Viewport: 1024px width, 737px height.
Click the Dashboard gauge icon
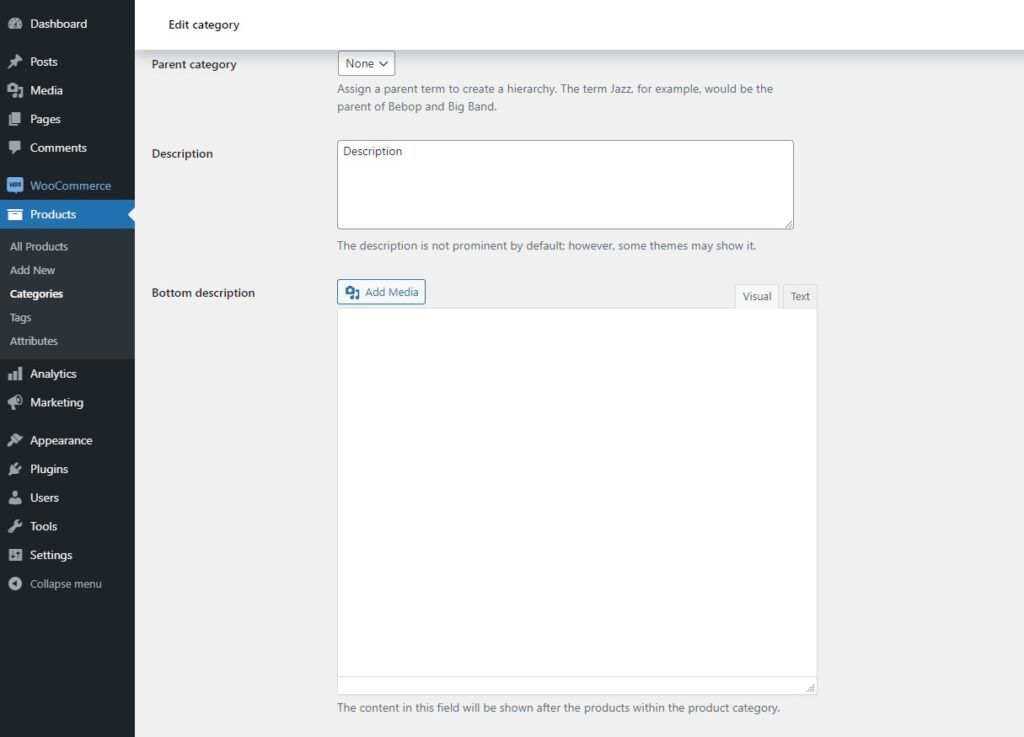(x=15, y=24)
